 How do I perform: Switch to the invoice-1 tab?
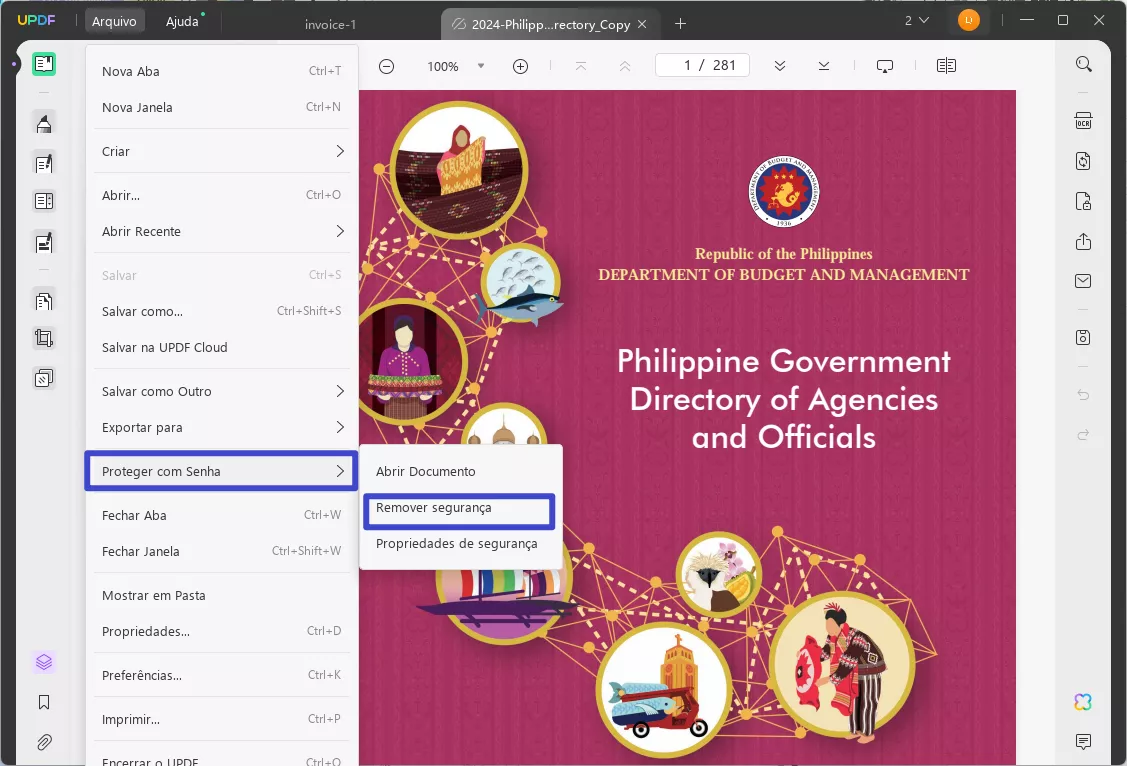coord(330,24)
